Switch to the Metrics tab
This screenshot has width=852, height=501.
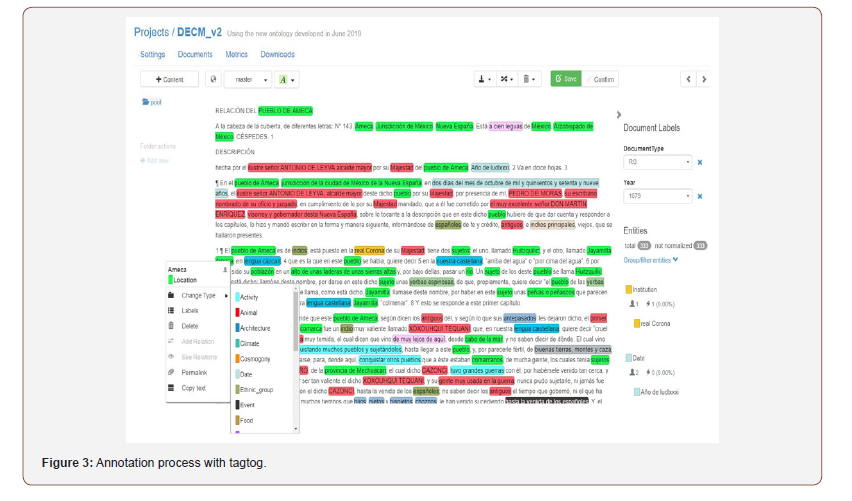pyautogui.click(x=237, y=55)
